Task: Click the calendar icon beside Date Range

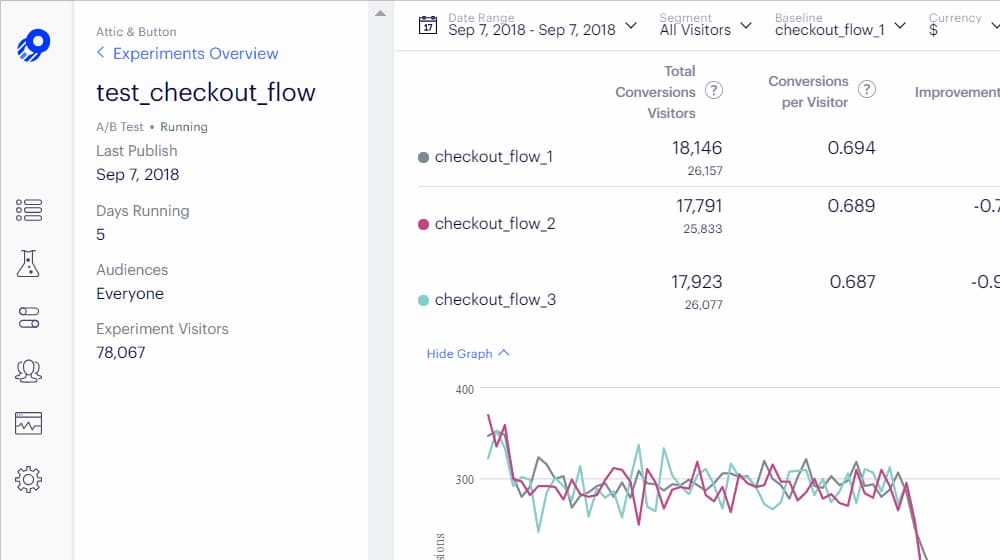Action: [427, 26]
